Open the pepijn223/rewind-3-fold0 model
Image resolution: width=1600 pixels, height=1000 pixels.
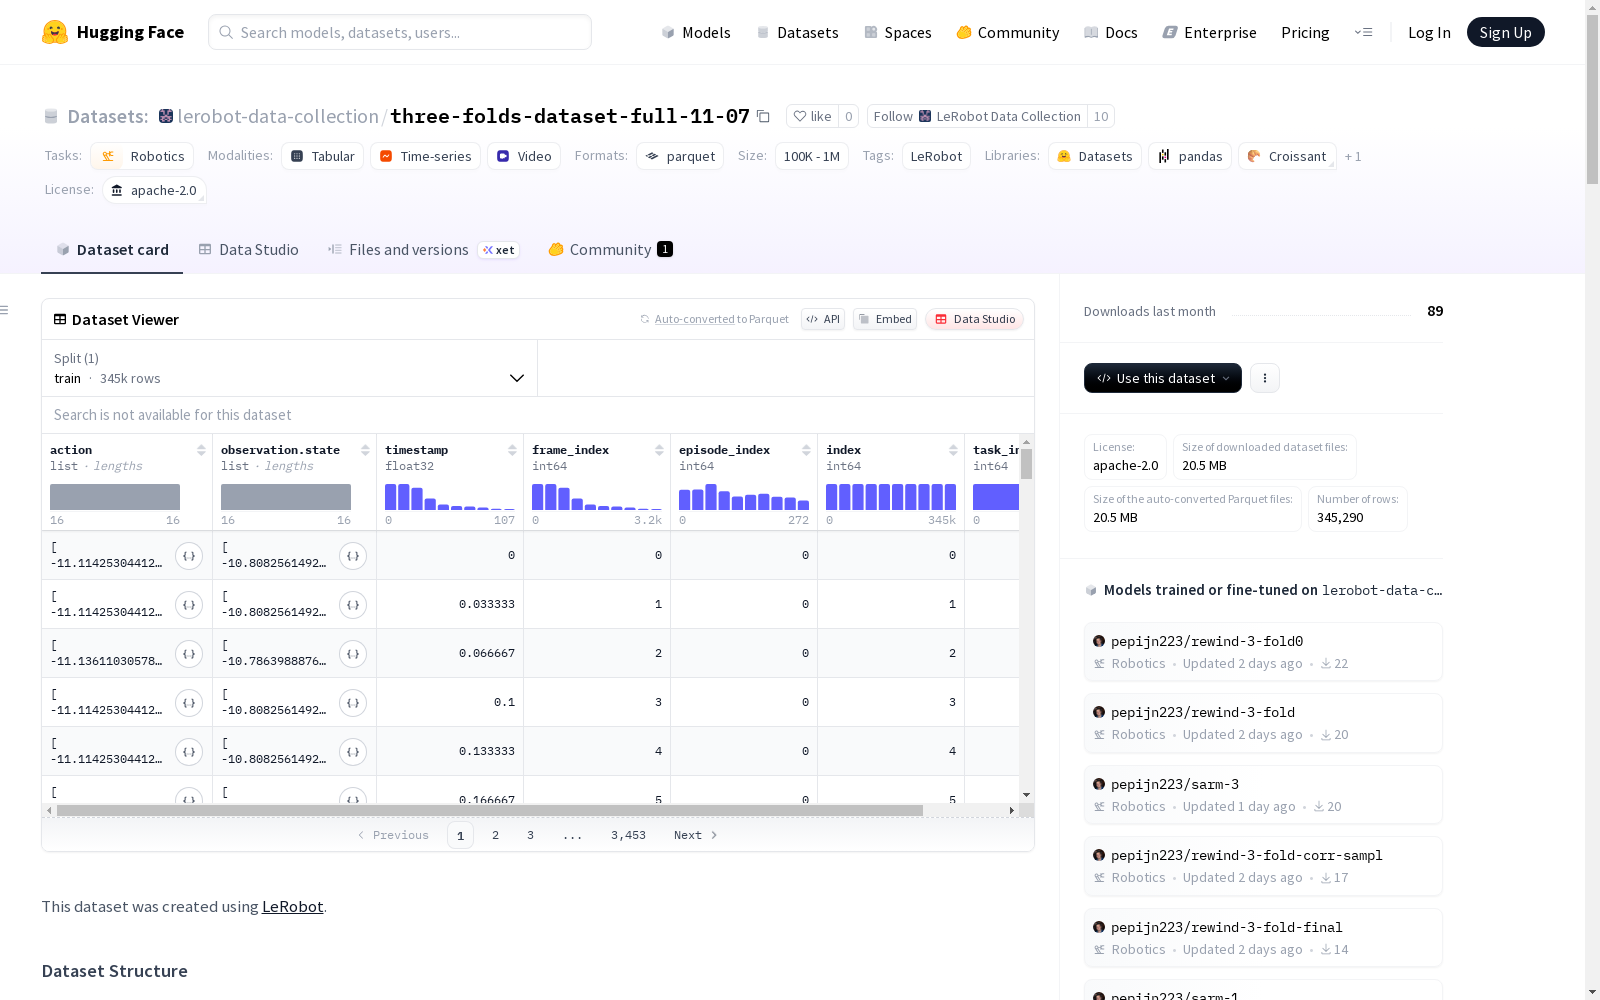click(1262, 651)
